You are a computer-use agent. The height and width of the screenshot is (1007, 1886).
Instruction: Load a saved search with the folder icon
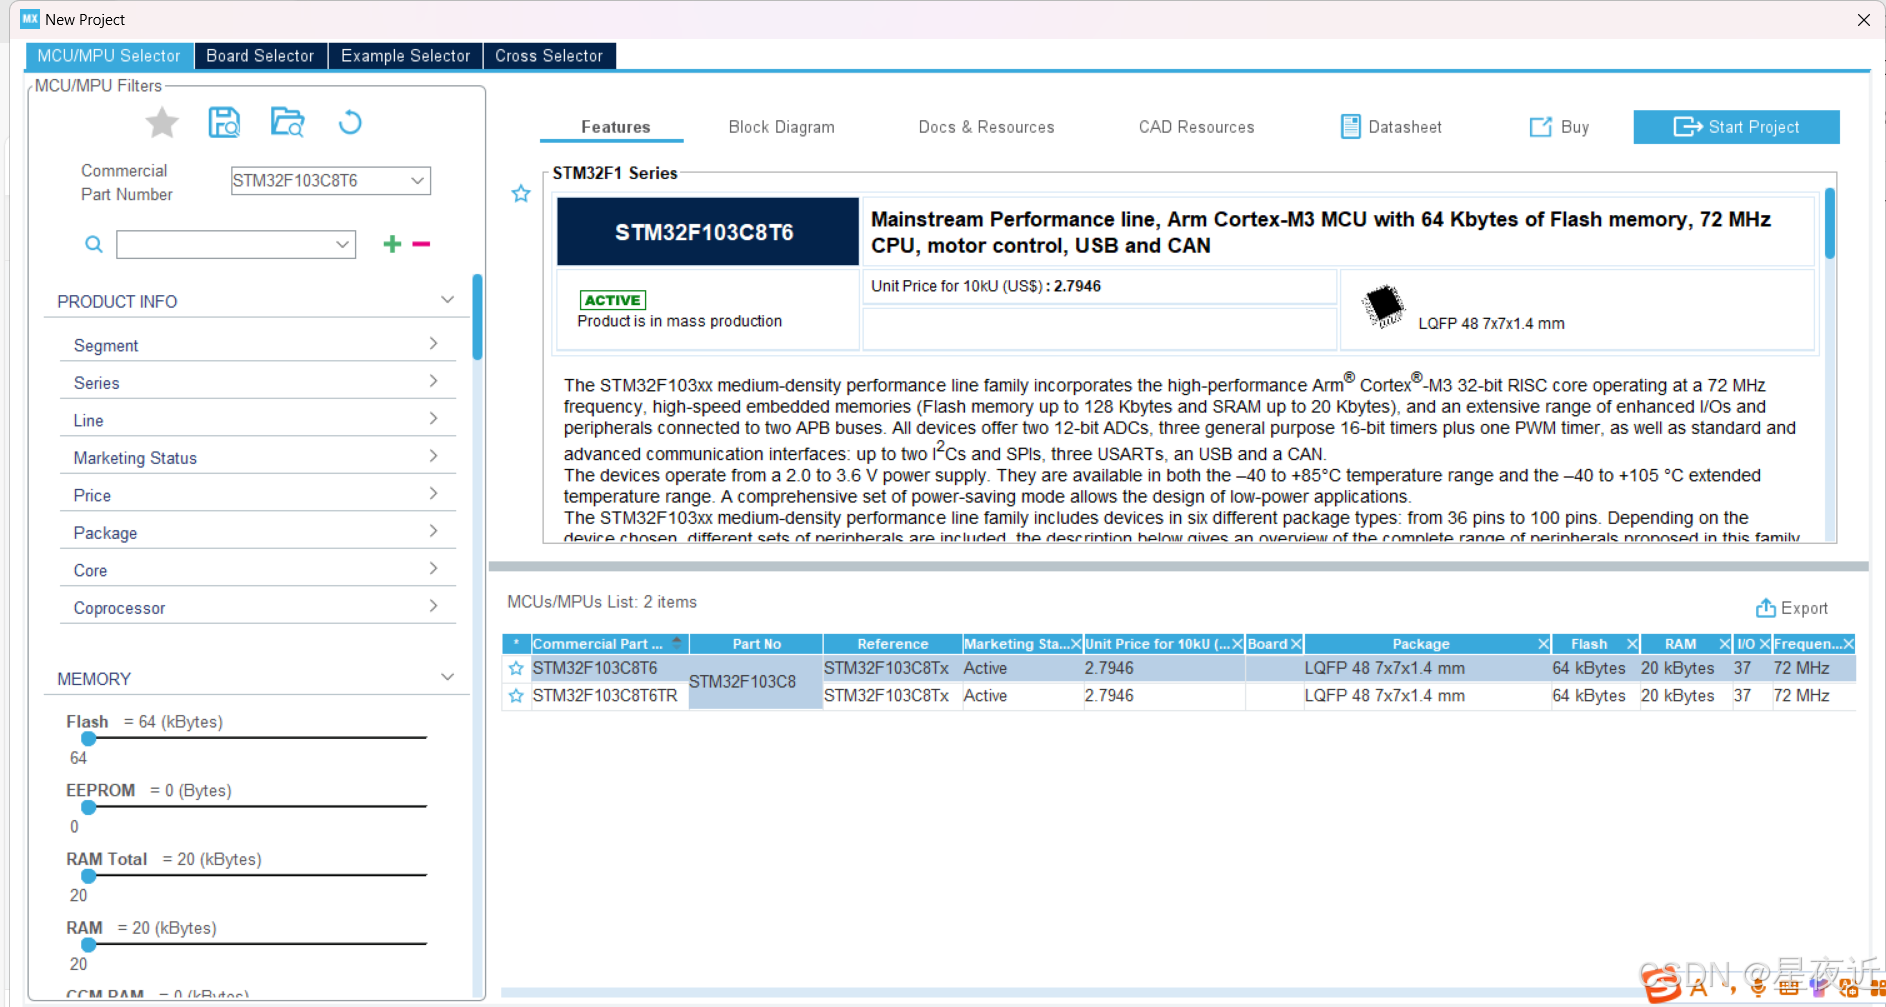287,123
